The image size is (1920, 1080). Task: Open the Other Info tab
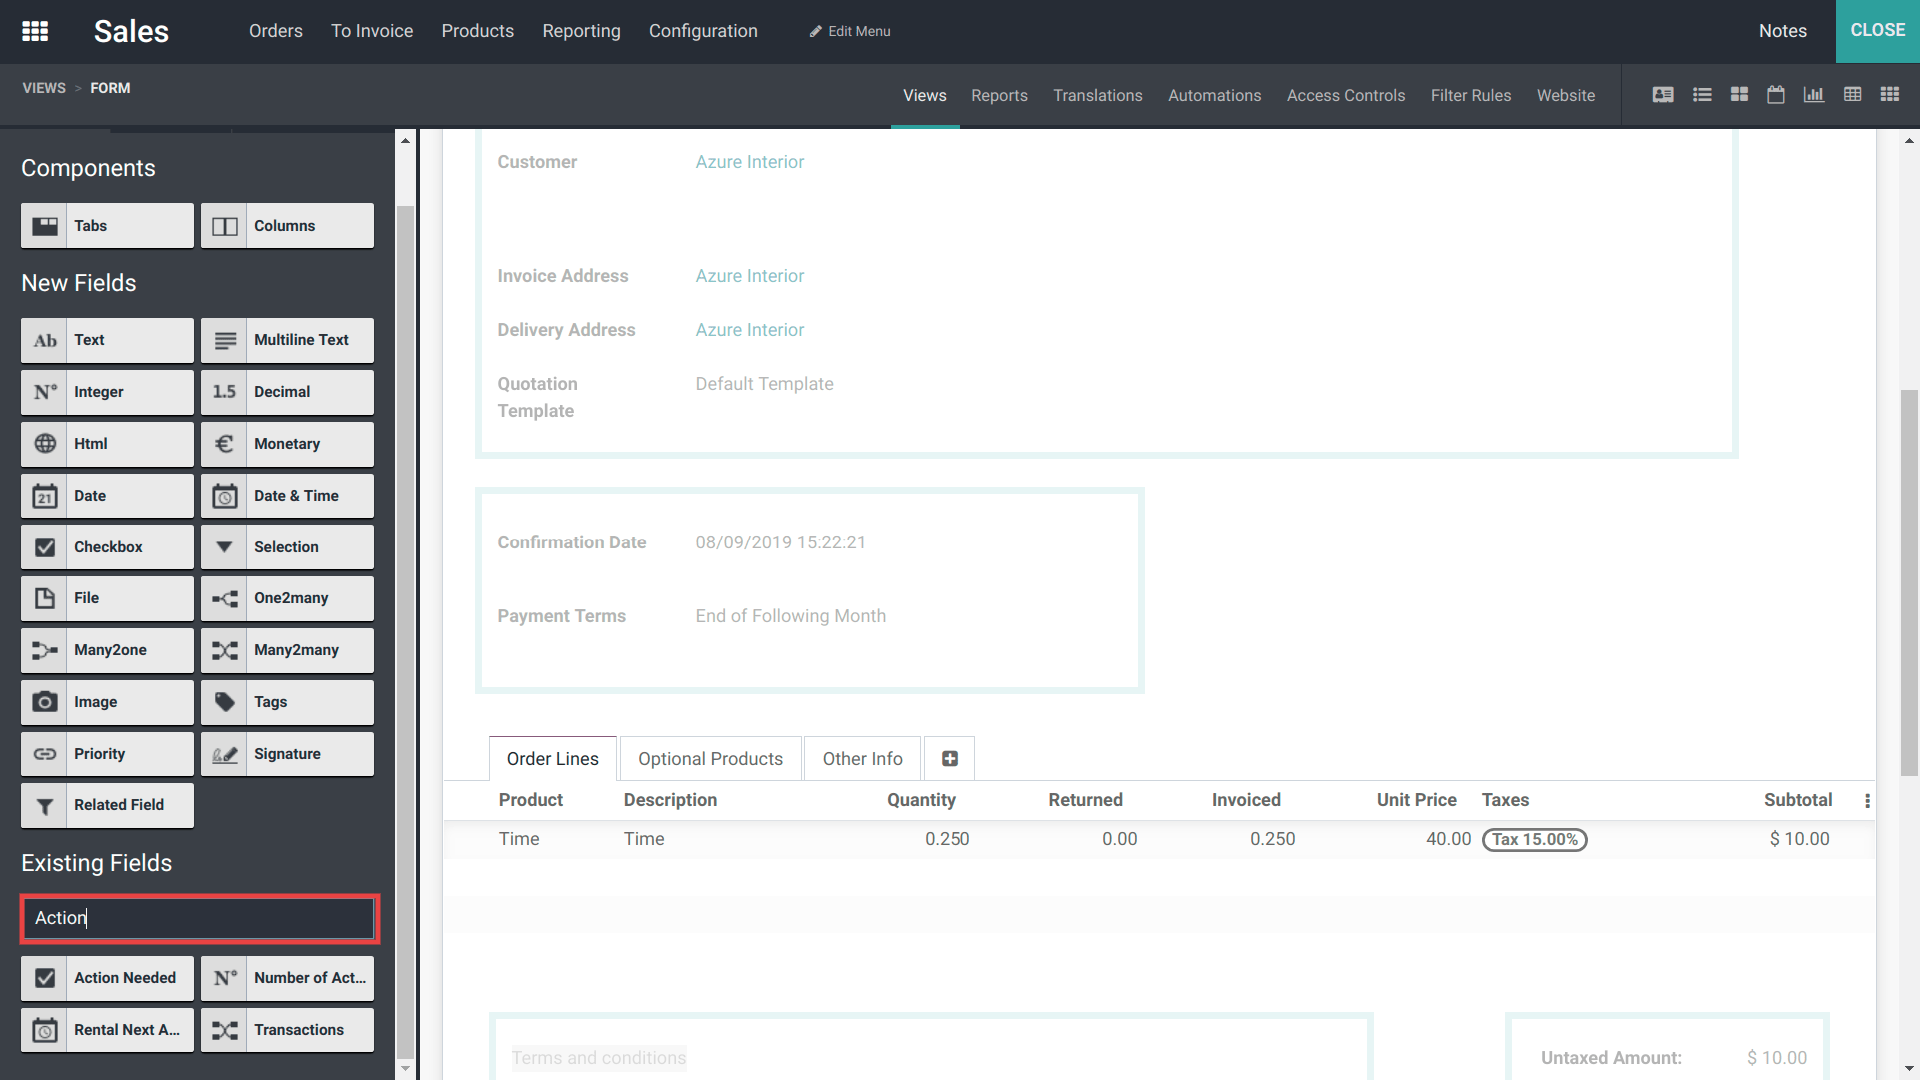(x=863, y=759)
